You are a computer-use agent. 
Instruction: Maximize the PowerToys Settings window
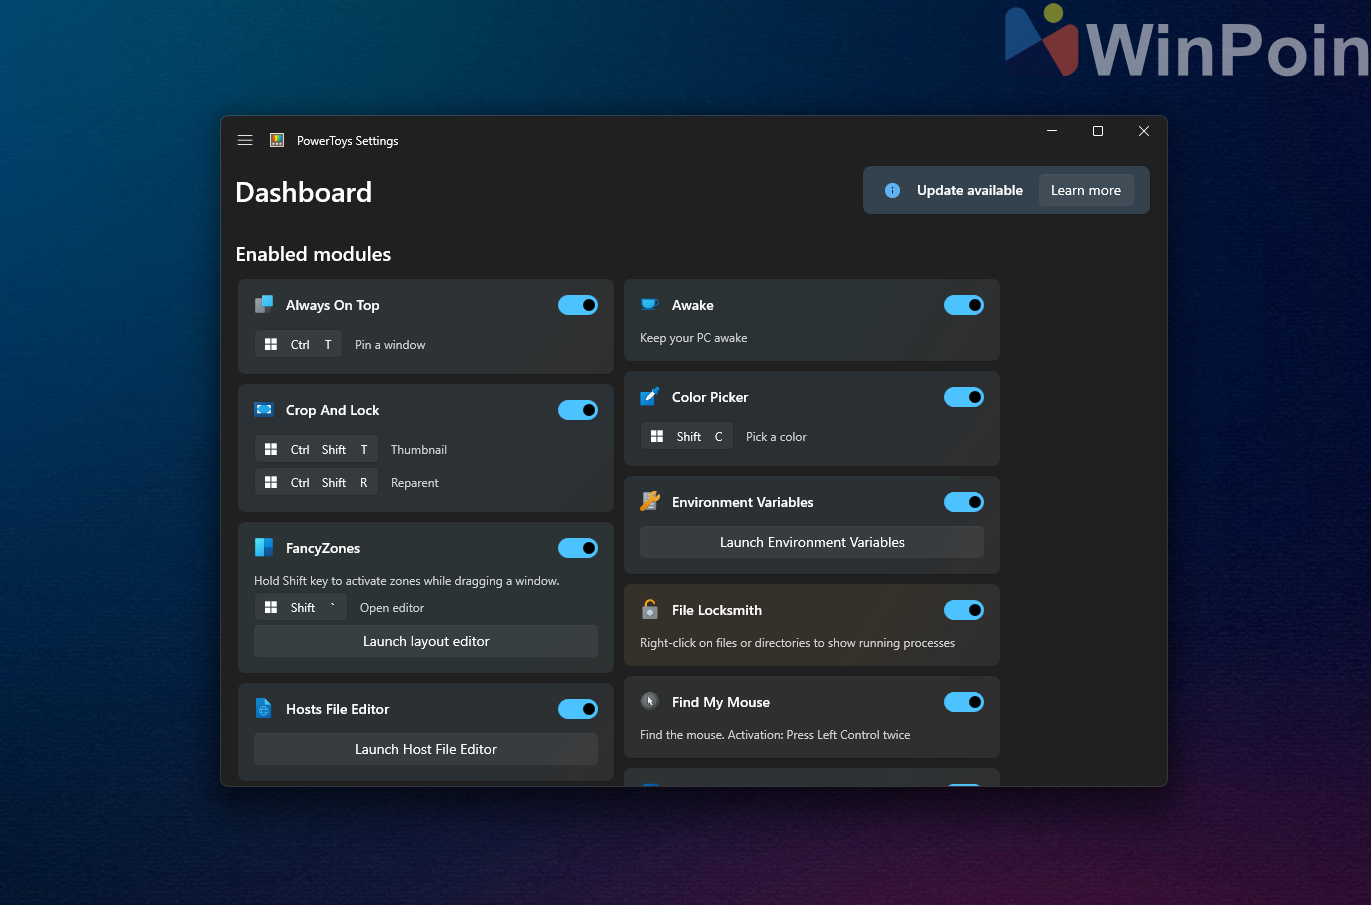coord(1098,131)
